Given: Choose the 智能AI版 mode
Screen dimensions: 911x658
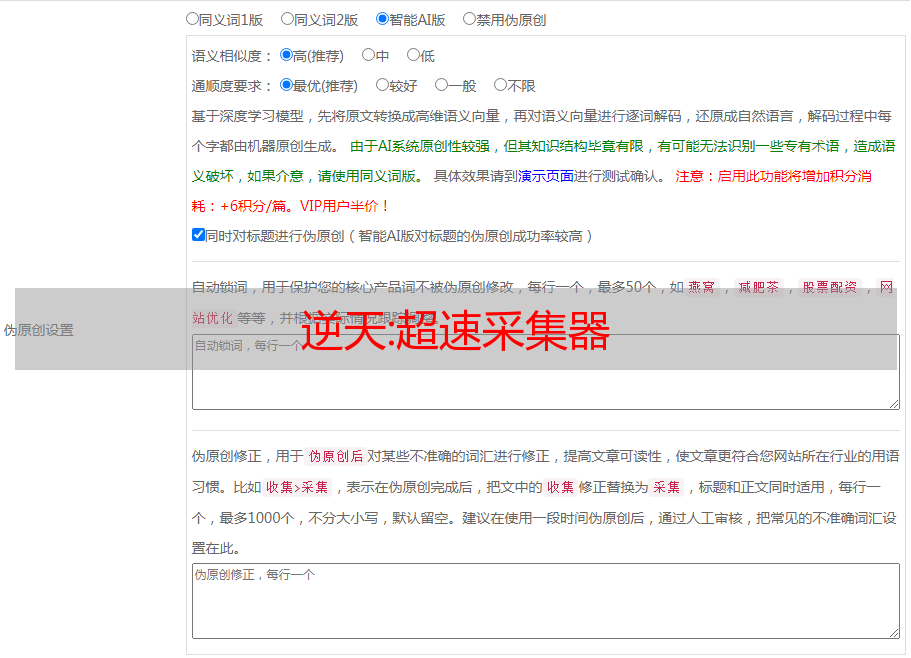Looking at the screenshot, I should coord(382,19).
